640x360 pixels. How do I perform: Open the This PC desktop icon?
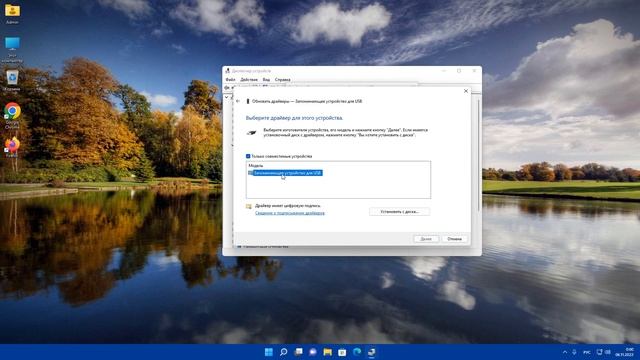coord(12,49)
